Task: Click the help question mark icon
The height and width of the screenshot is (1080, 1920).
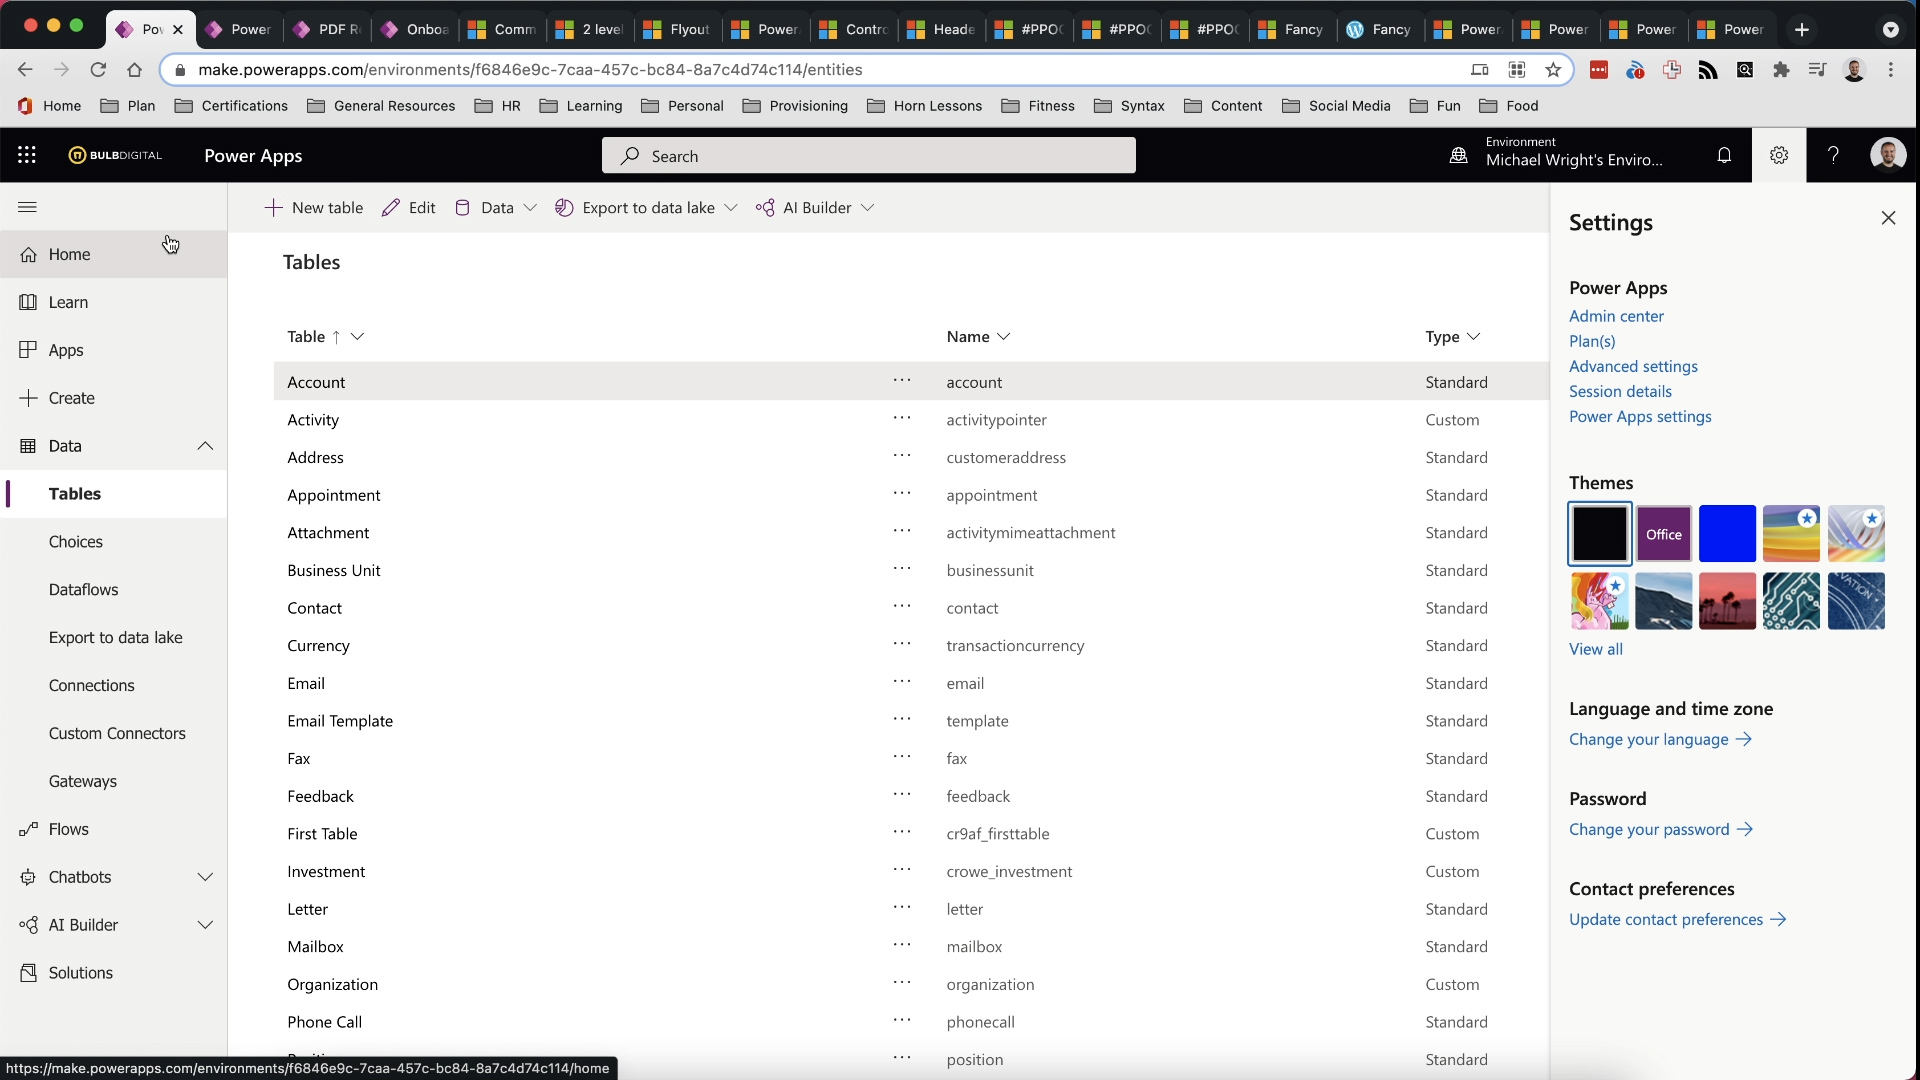Action: point(1832,155)
